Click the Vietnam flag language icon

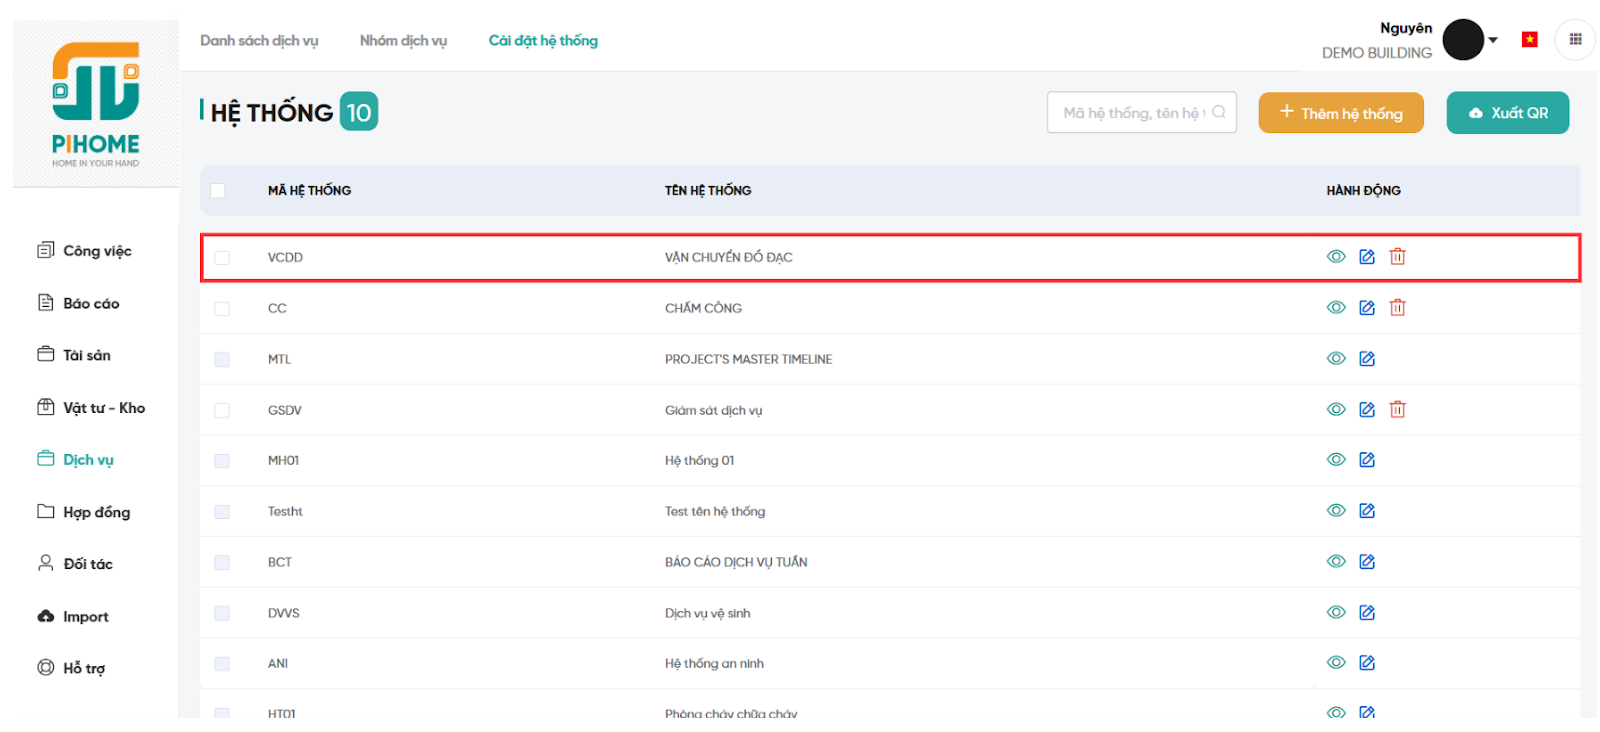[1529, 40]
